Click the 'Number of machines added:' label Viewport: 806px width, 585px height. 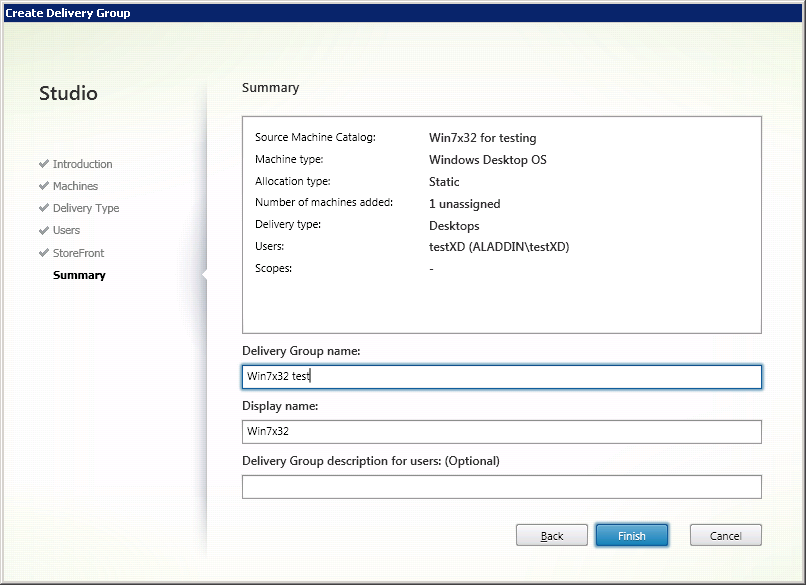324,203
